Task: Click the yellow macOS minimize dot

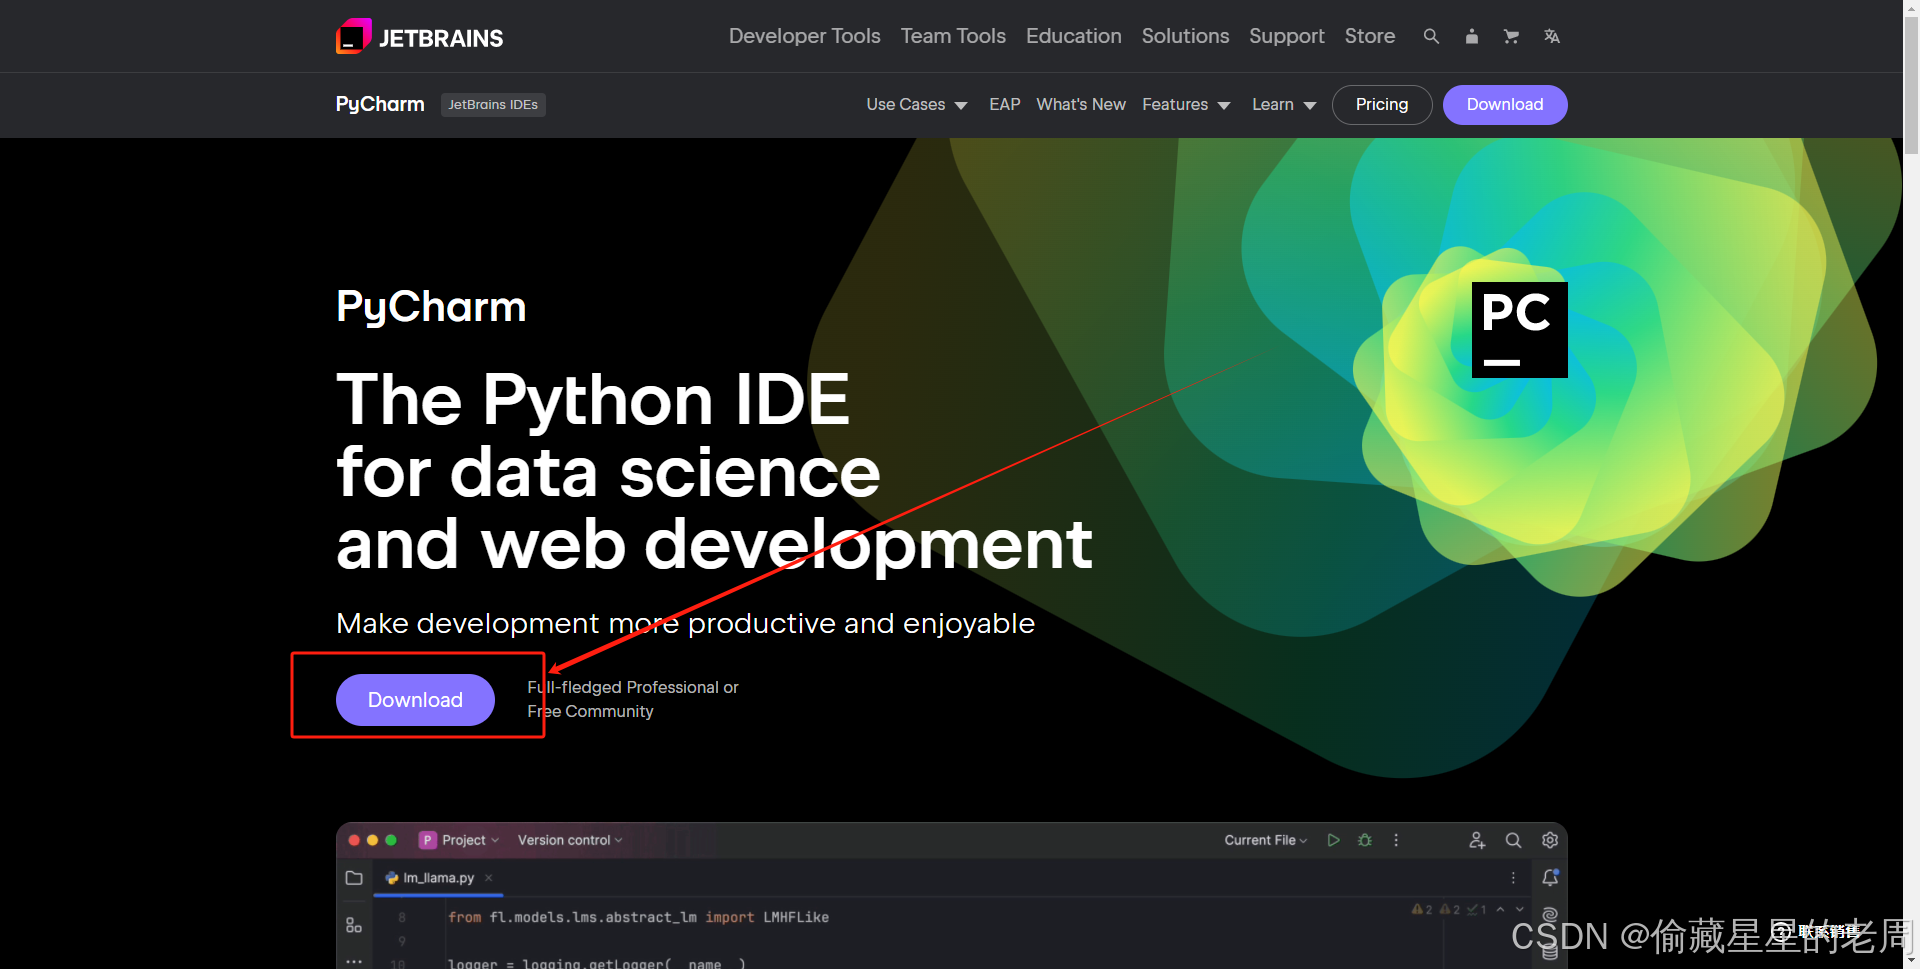Action: click(372, 840)
